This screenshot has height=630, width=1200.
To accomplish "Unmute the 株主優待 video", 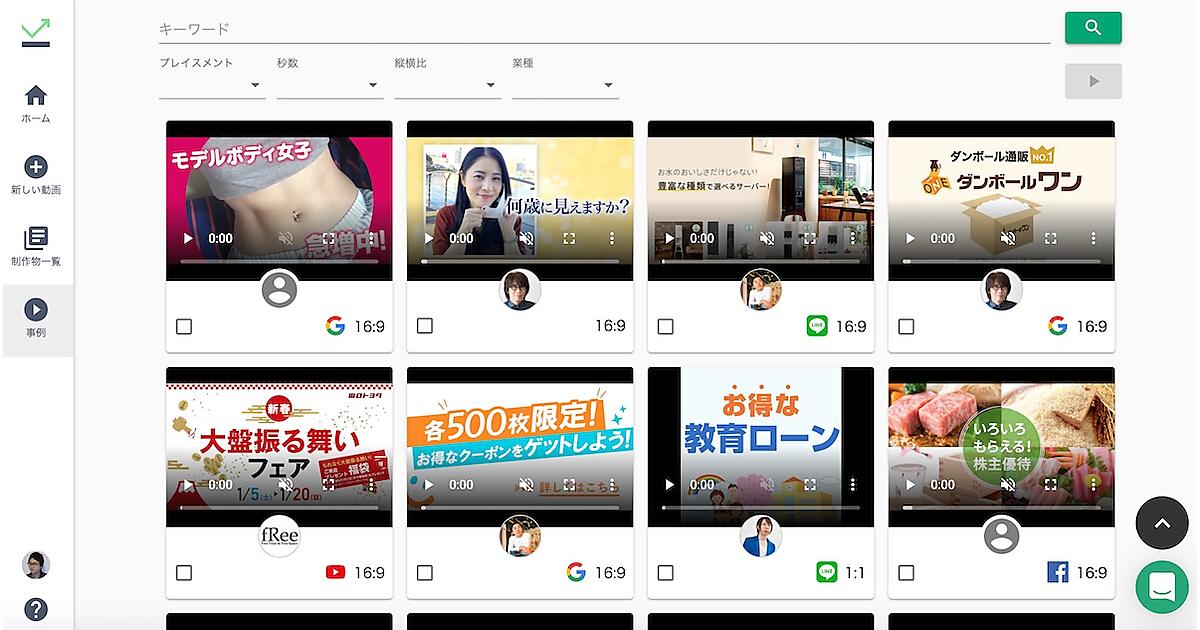I will pyautogui.click(x=1008, y=485).
